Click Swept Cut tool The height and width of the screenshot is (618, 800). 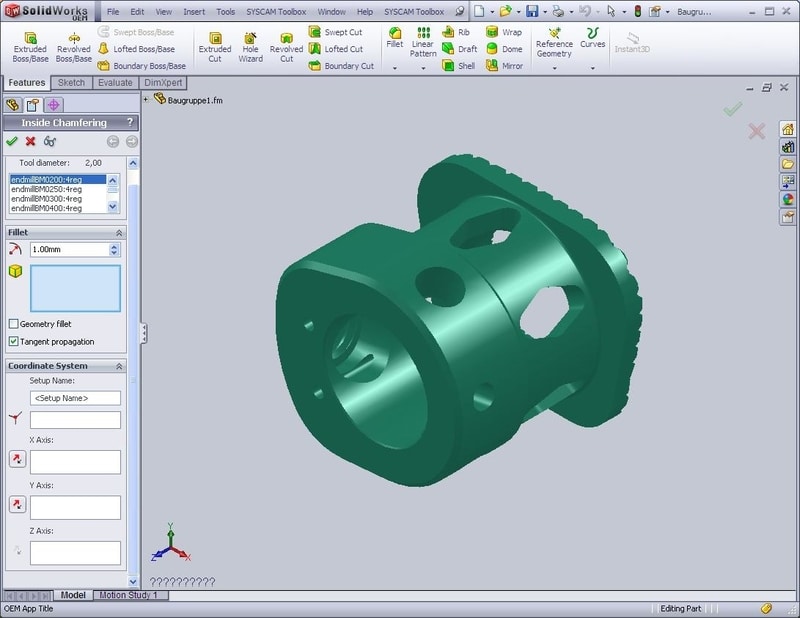(x=336, y=32)
